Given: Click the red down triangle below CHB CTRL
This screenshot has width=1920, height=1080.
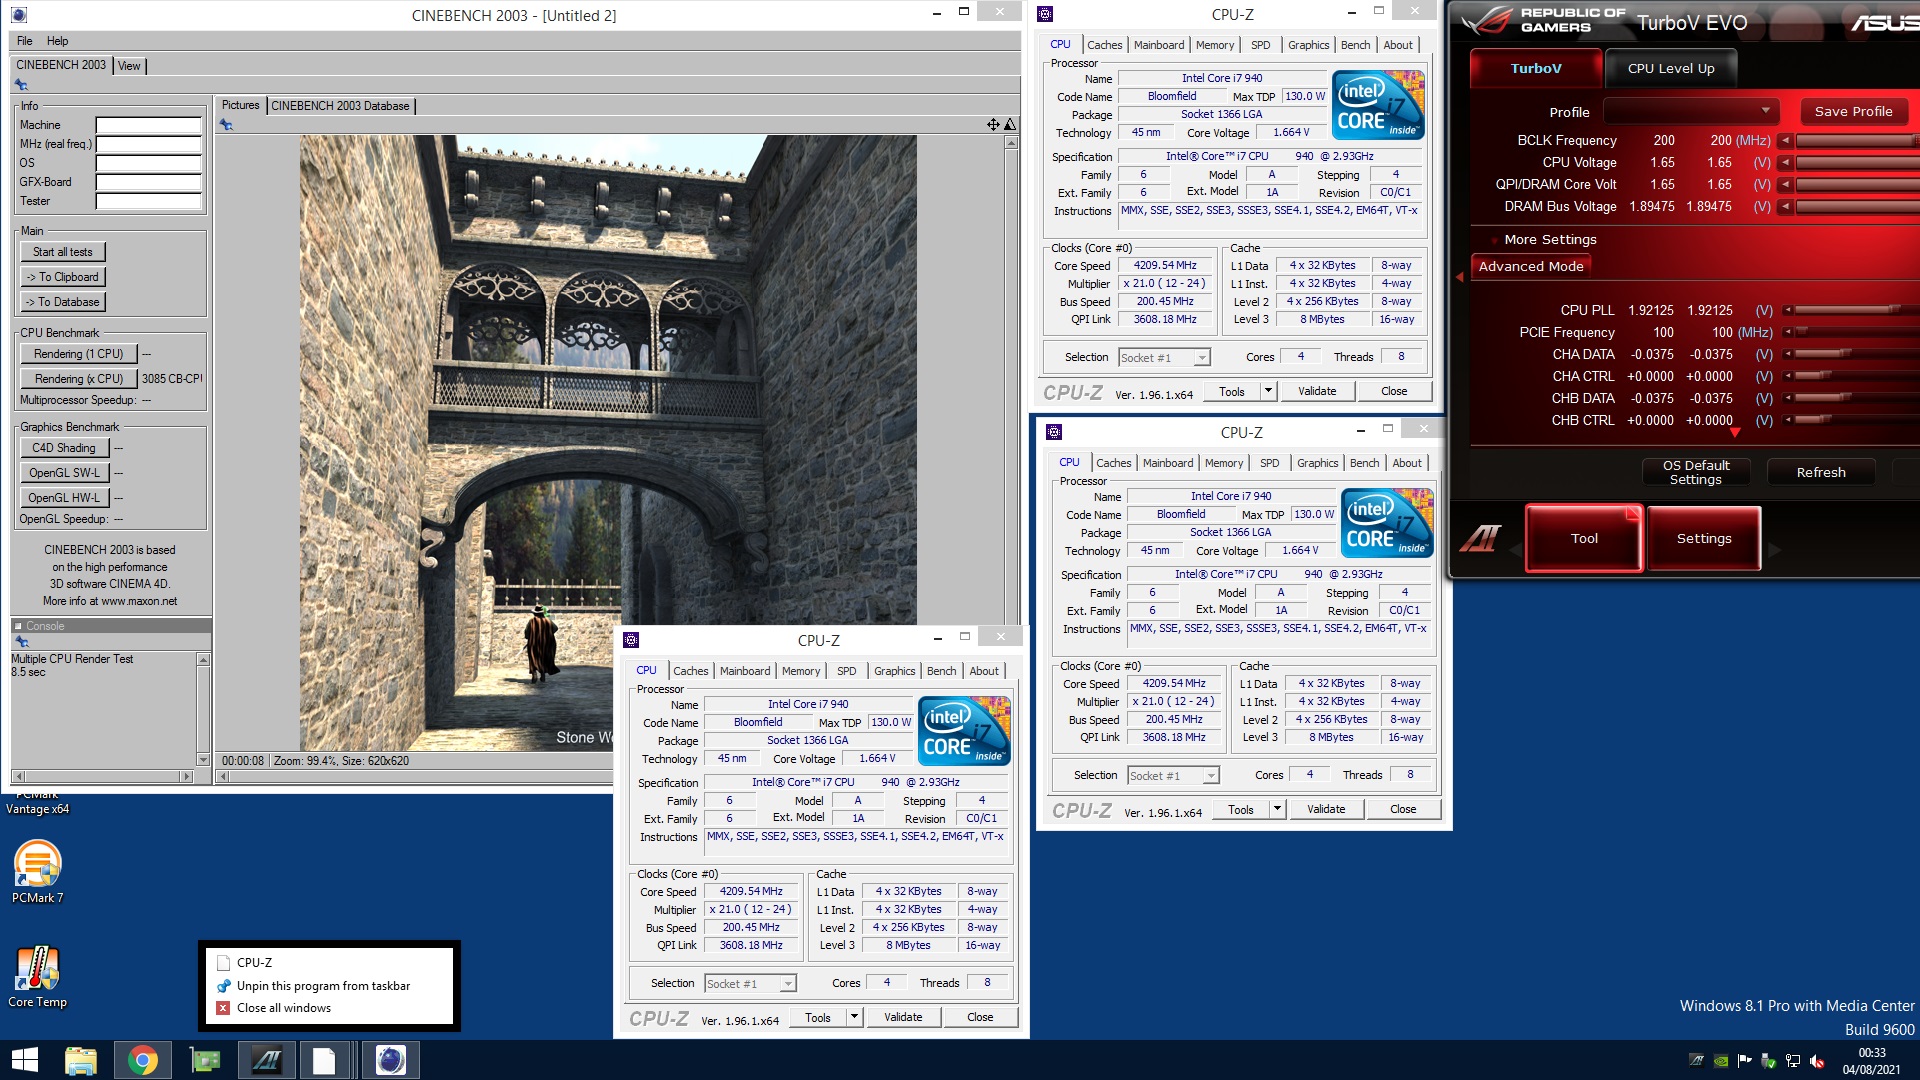Looking at the screenshot, I should click(x=1735, y=432).
